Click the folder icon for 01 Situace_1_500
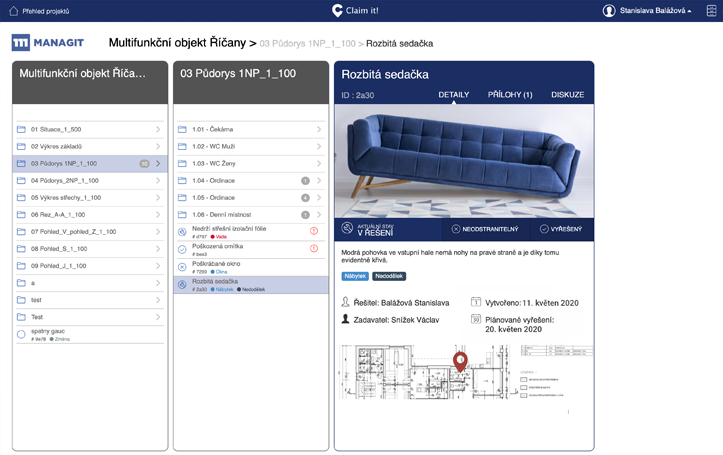 pyautogui.click(x=21, y=129)
